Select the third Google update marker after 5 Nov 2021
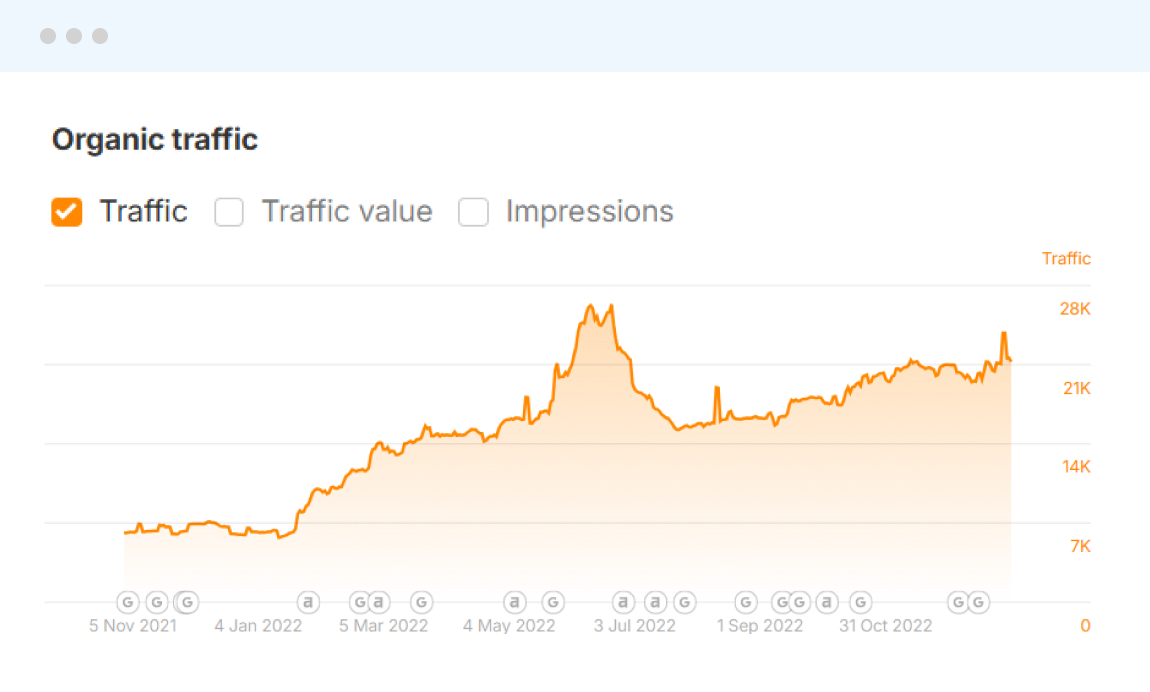Viewport: 1150px width, 692px height. [x=185, y=602]
